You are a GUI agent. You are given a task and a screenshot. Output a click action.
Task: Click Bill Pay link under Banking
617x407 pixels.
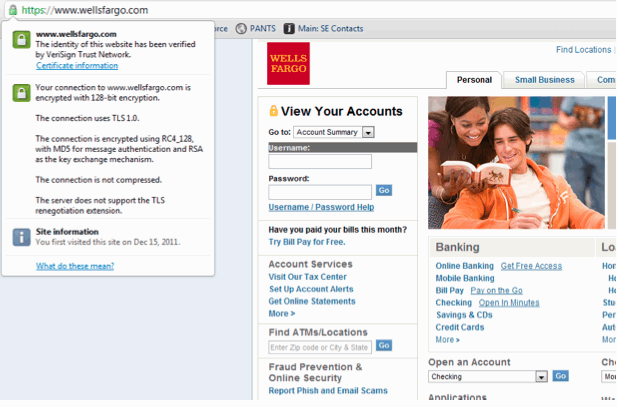pyautogui.click(x=449, y=290)
